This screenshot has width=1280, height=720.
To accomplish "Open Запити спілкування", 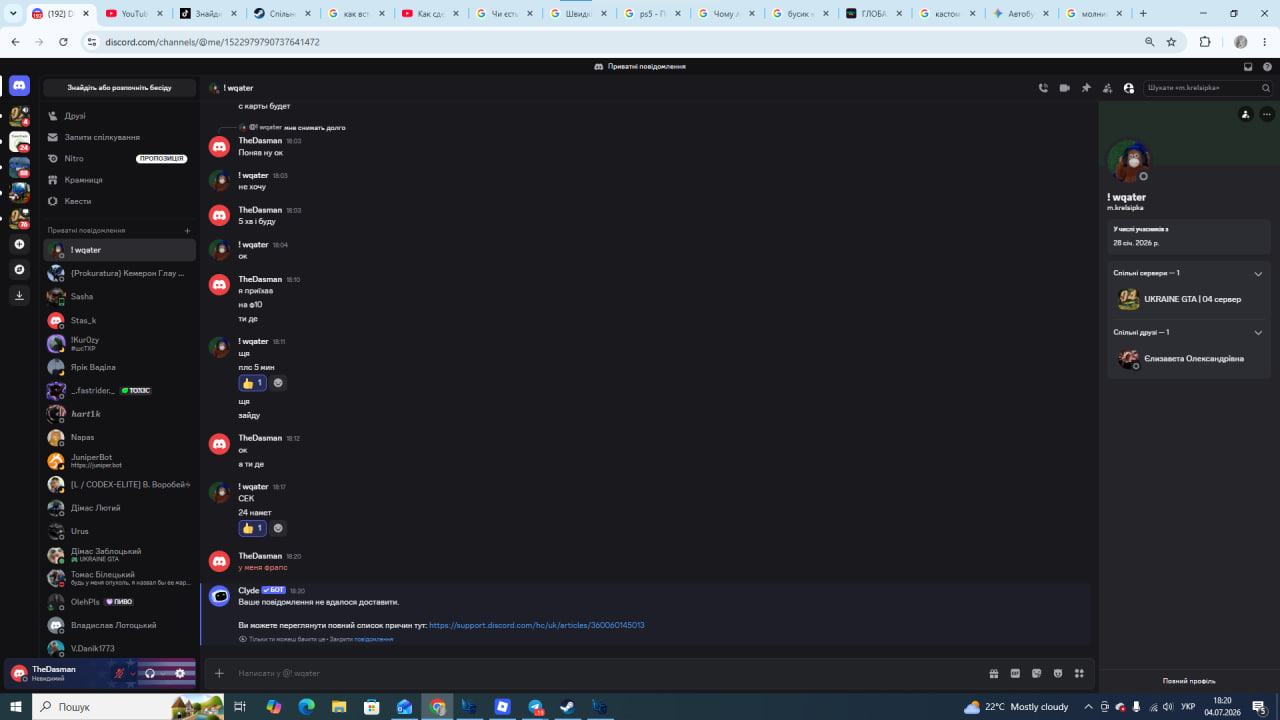I will pos(119,137).
